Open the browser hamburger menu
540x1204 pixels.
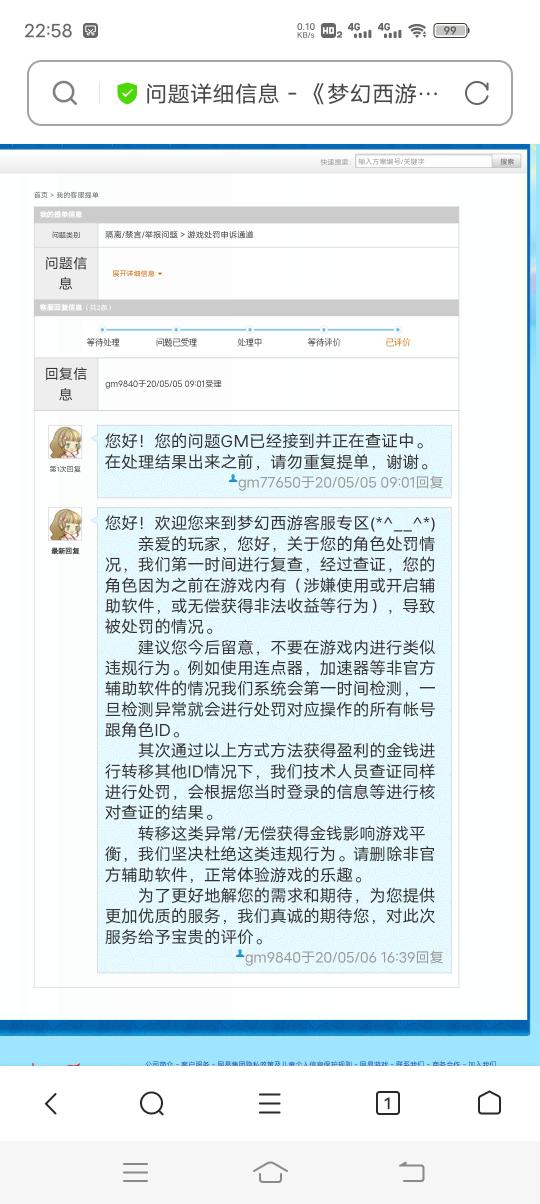(x=270, y=1102)
